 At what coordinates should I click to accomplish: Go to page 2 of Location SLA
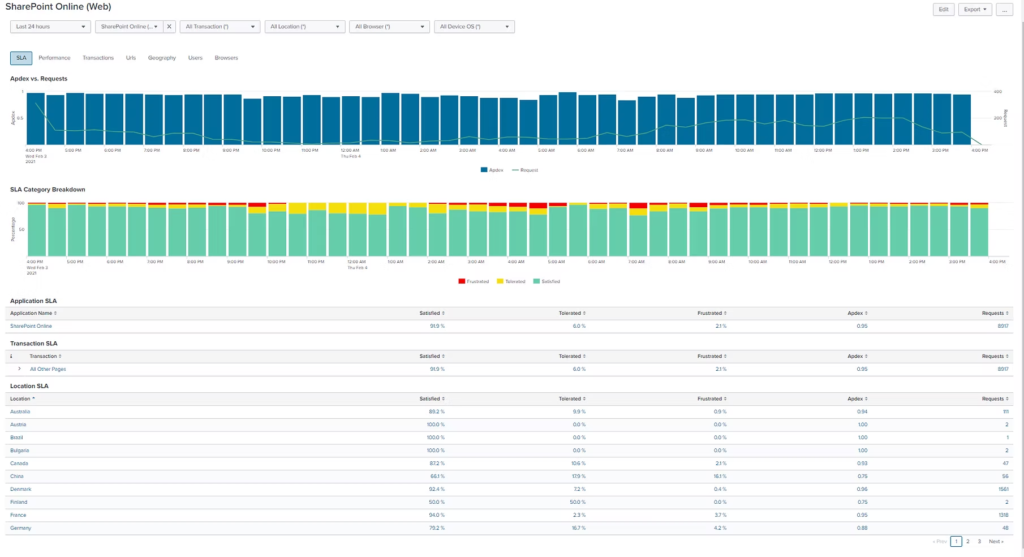[968, 541]
